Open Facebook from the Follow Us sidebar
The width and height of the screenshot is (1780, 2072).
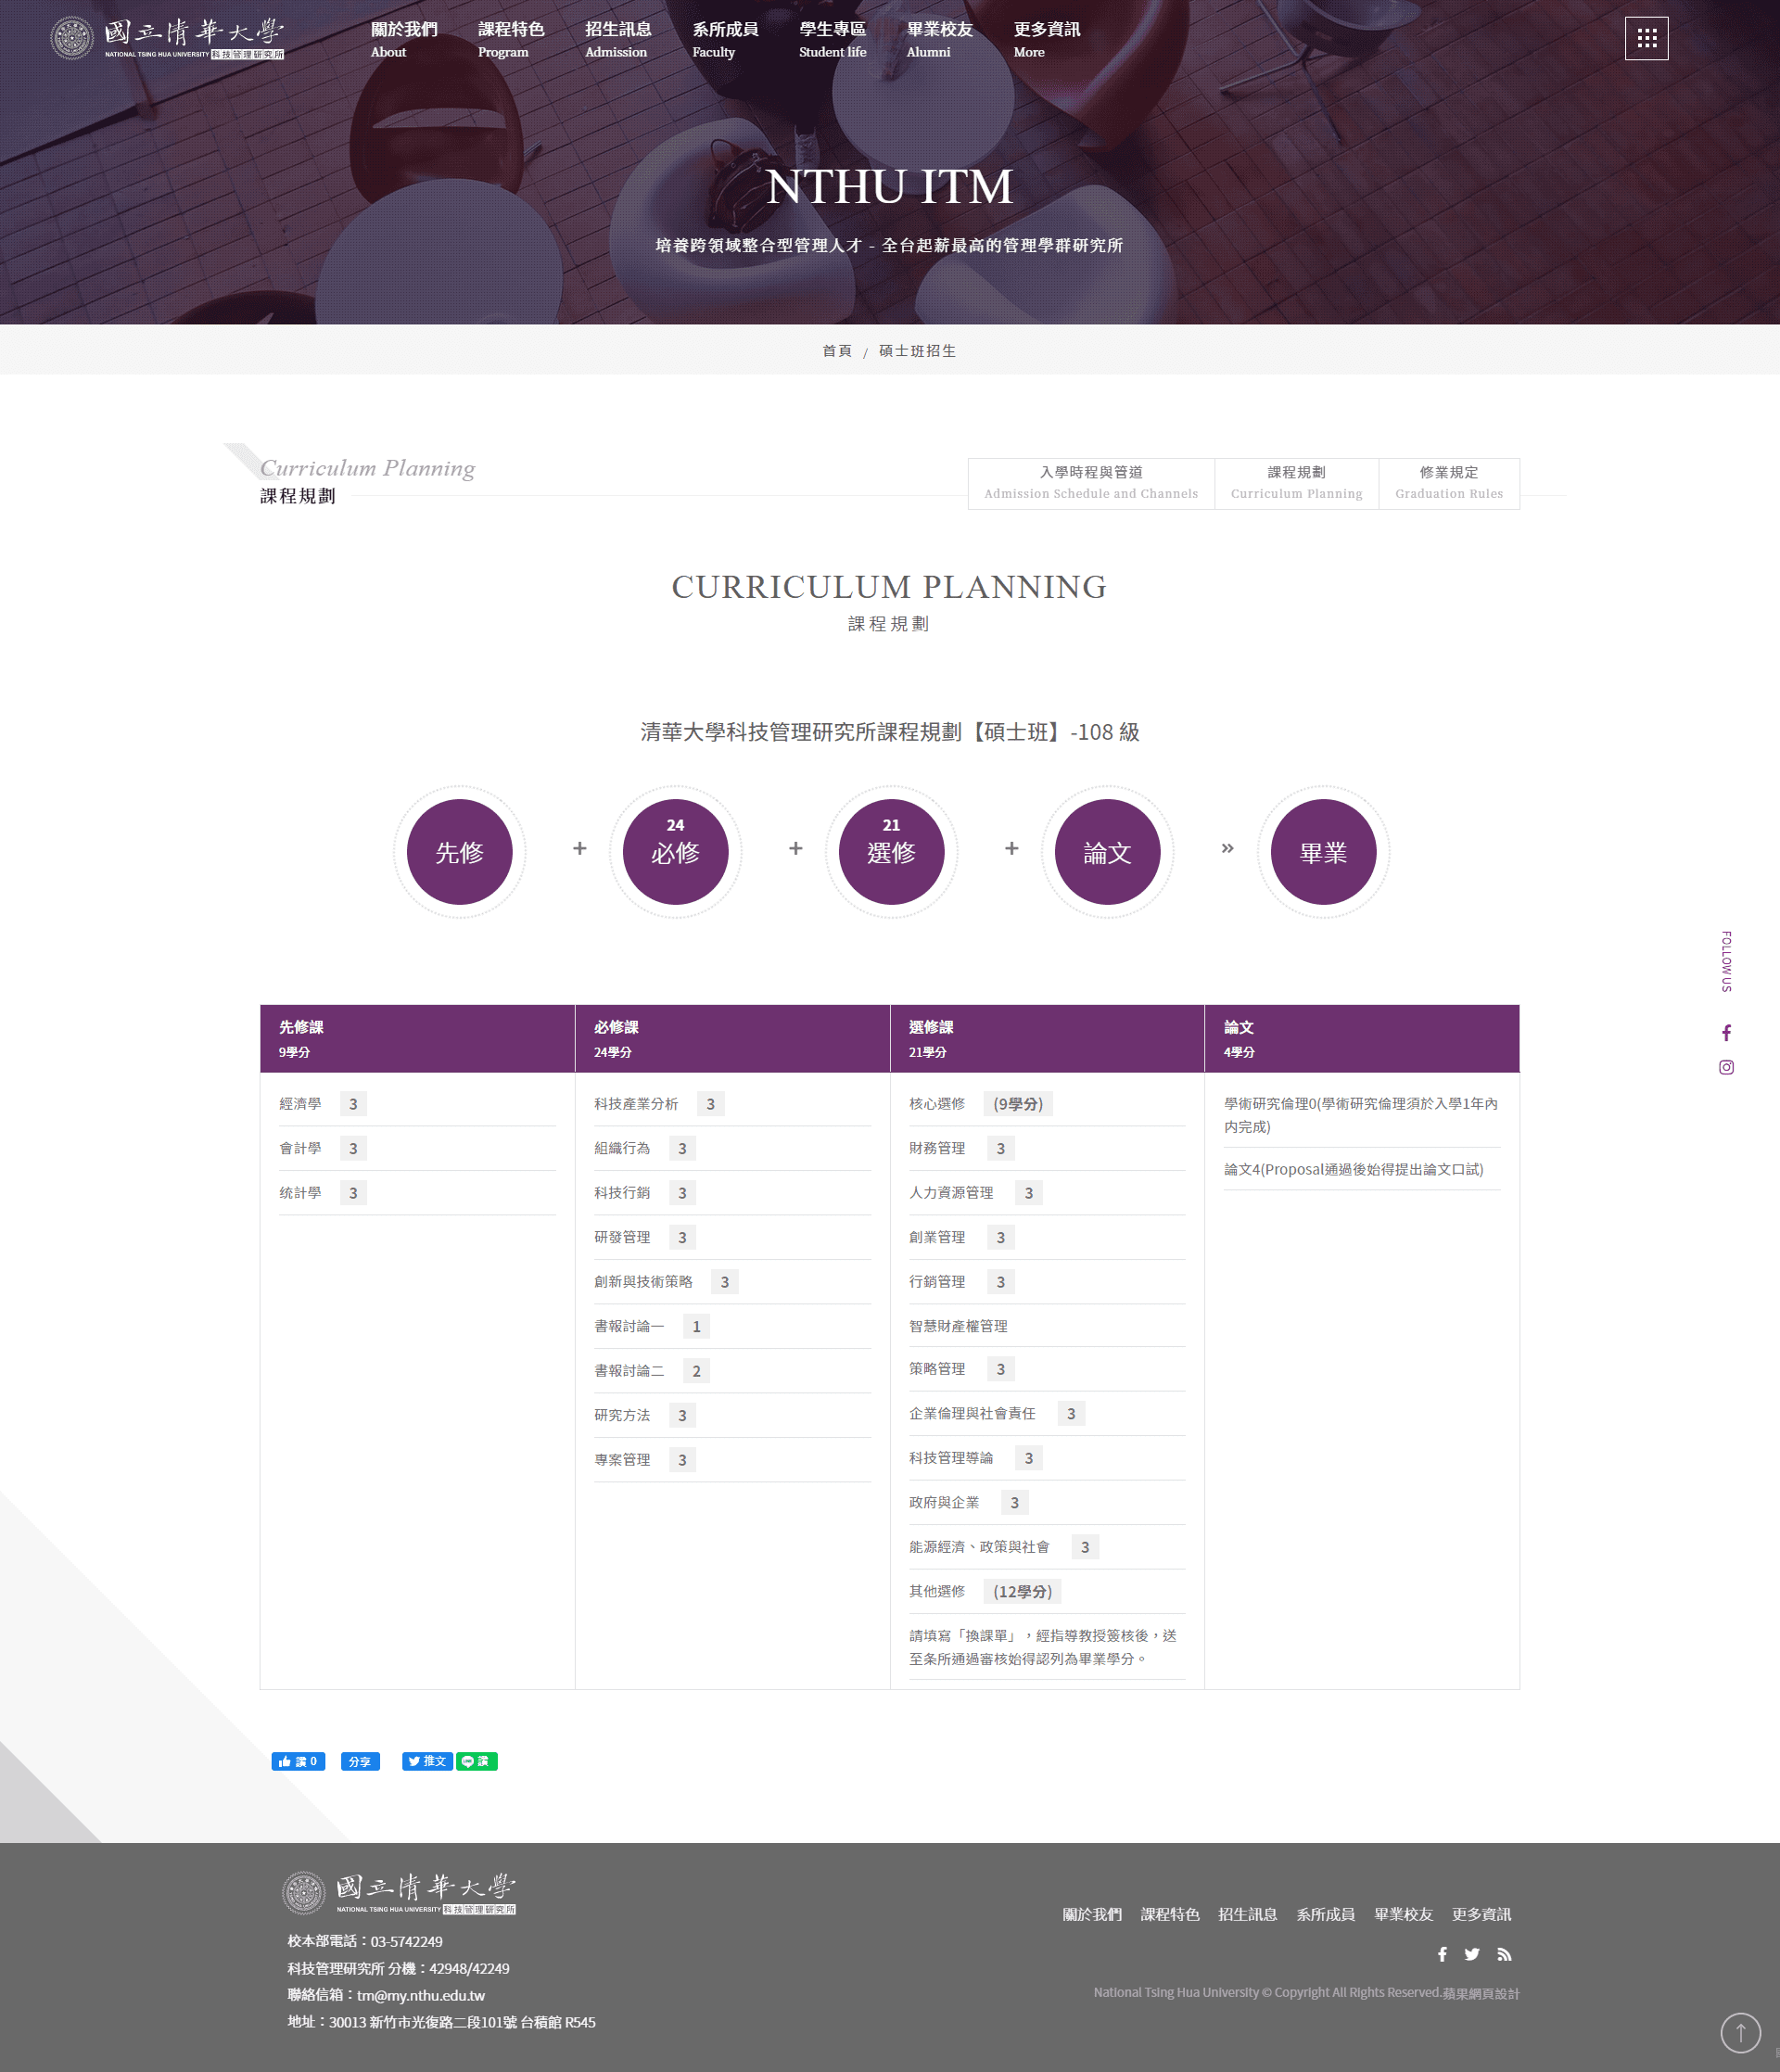[x=1726, y=1032]
